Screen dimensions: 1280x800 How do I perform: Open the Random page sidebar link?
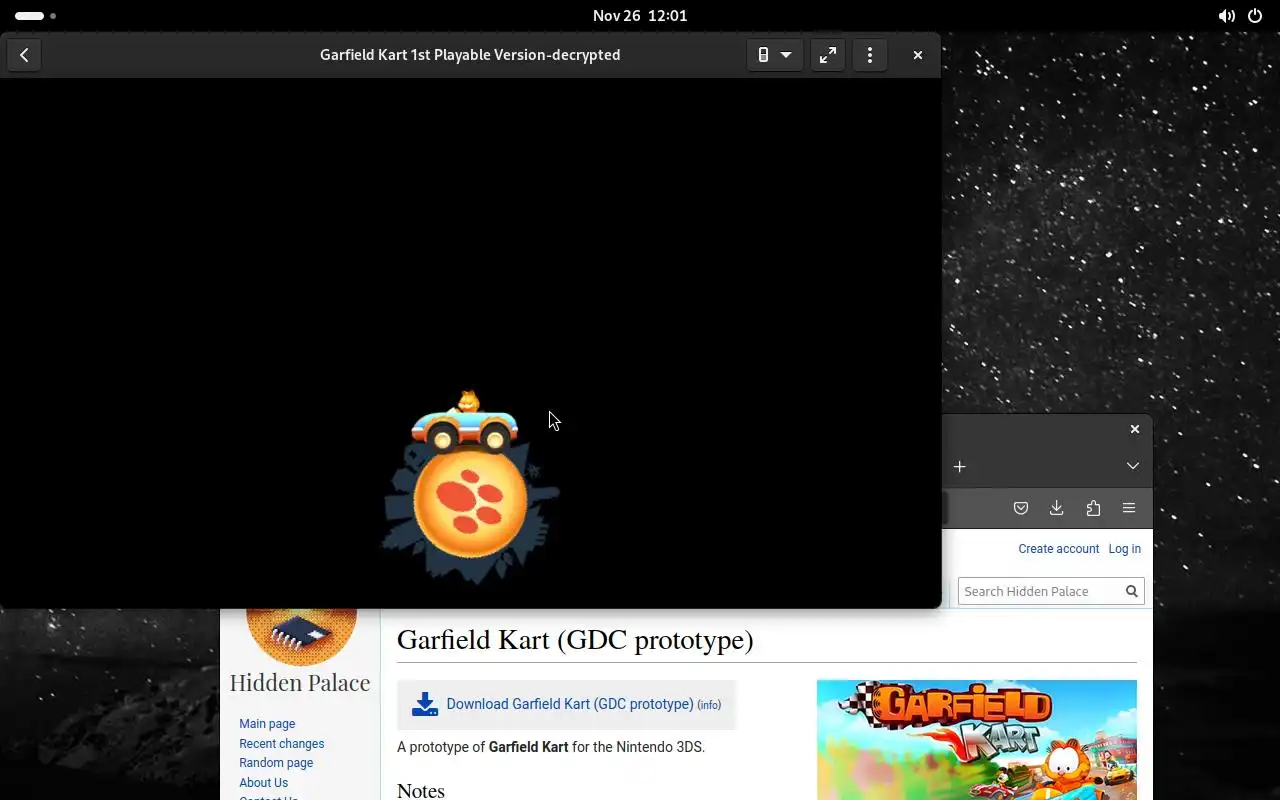[x=276, y=763]
